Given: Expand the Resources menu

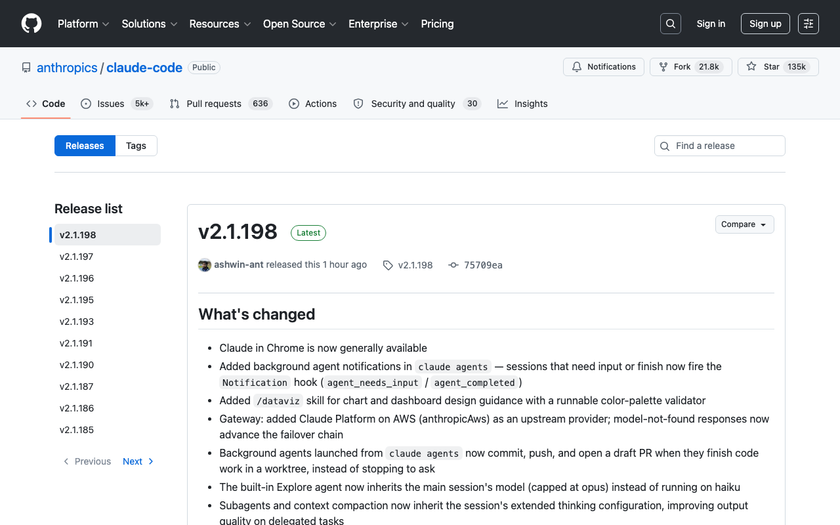Looking at the screenshot, I should [x=220, y=24].
